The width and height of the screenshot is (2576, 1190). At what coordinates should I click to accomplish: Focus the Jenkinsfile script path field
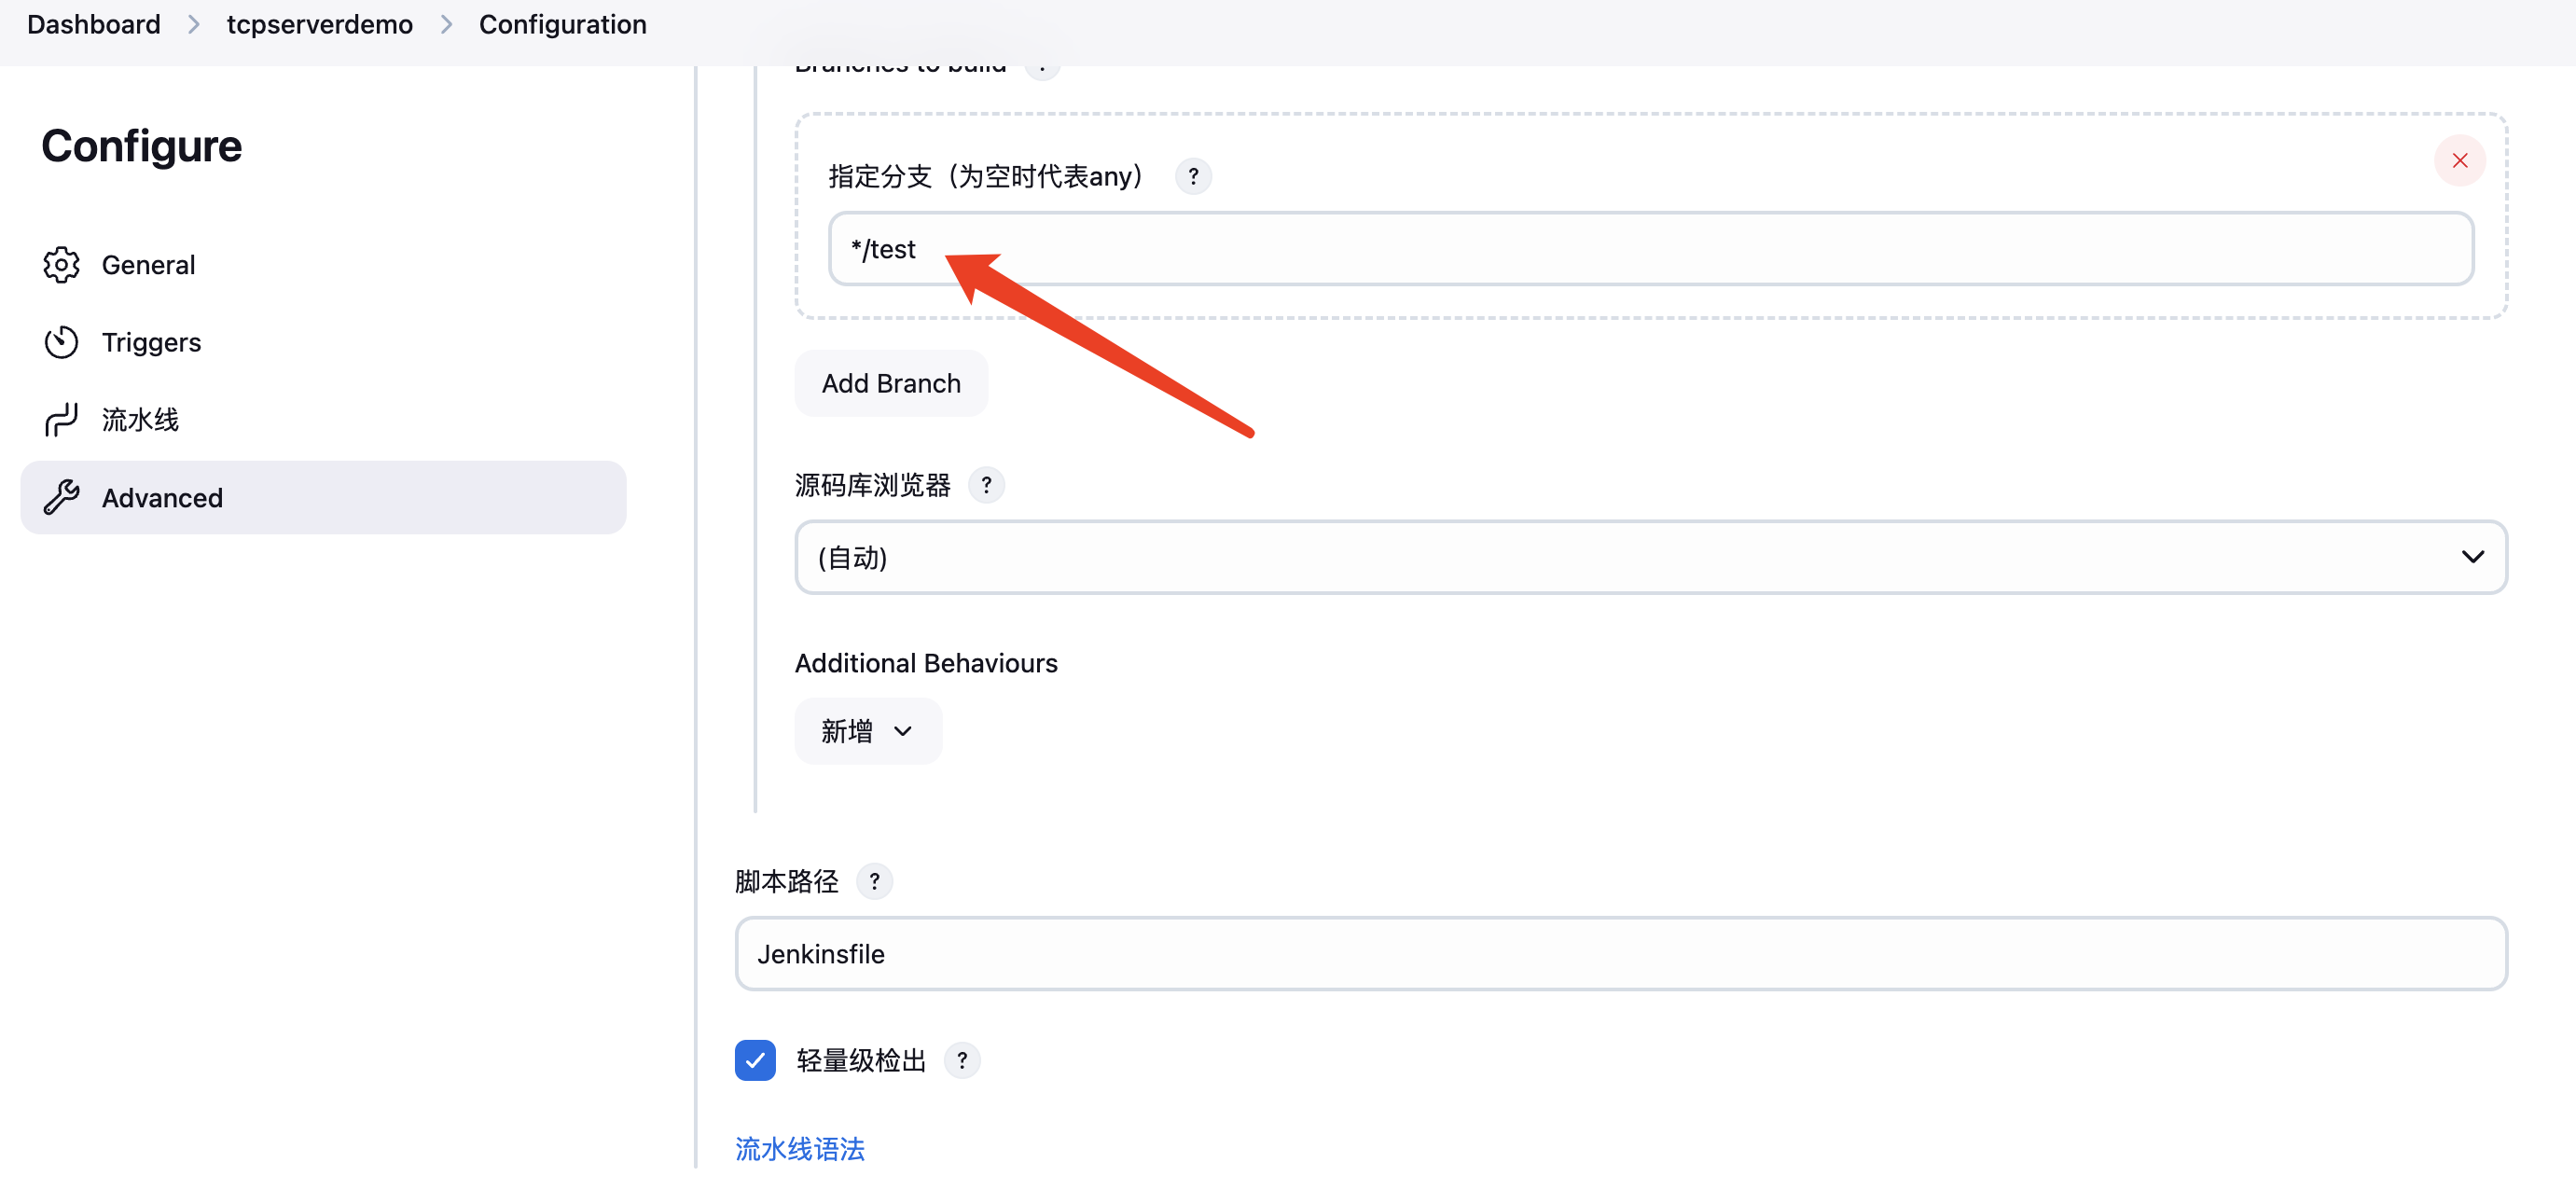(1620, 955)
